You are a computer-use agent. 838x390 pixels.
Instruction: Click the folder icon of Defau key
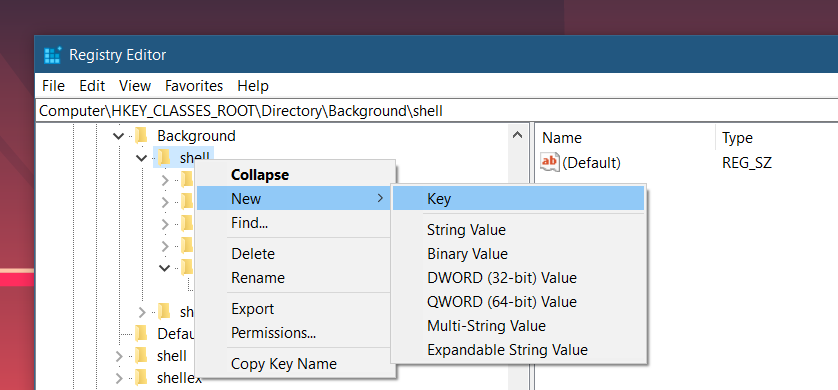(141, 333)
